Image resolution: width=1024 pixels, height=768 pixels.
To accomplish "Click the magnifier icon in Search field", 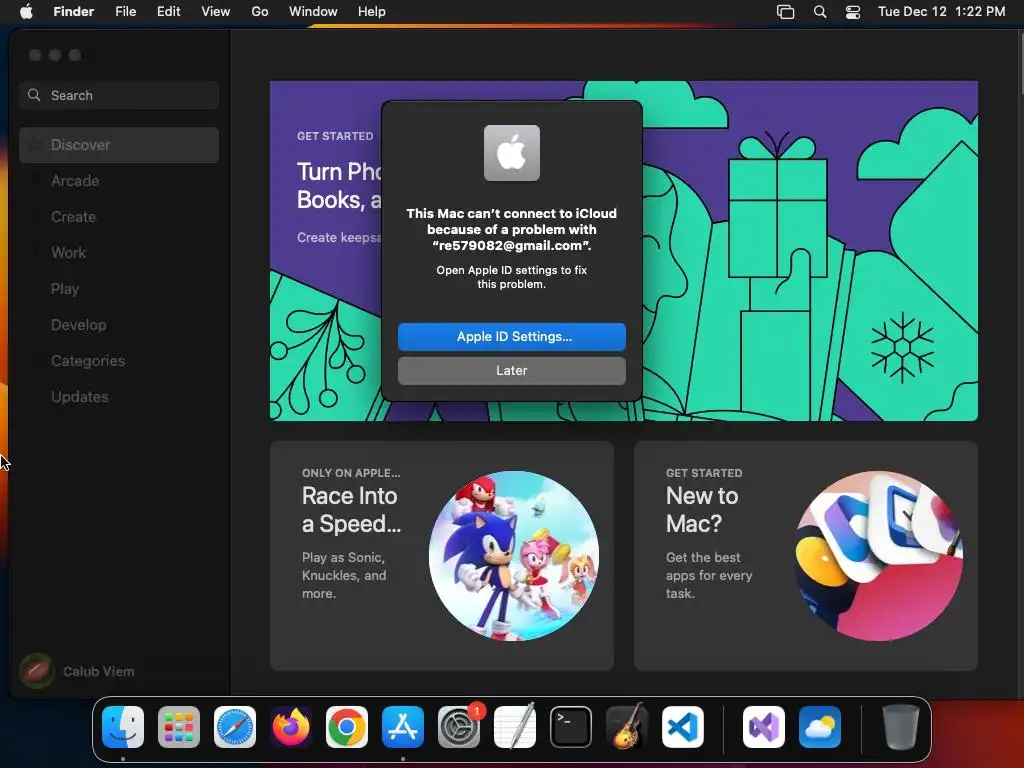I will [34, 95].
